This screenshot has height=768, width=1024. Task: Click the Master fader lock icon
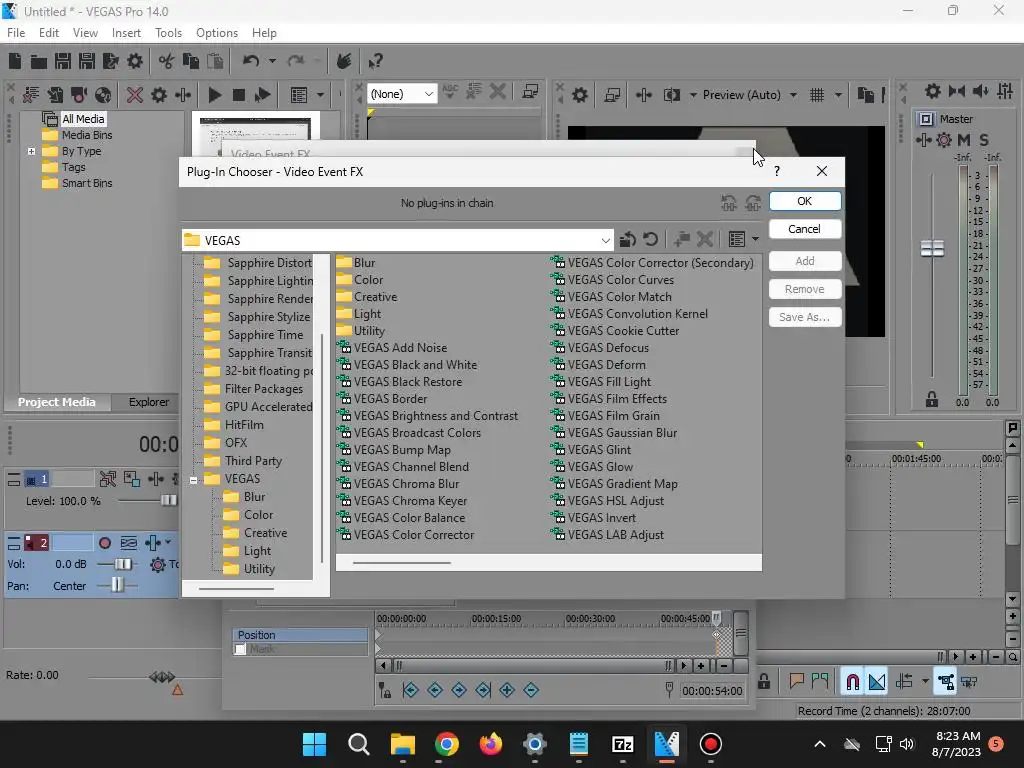click(932, 399)
